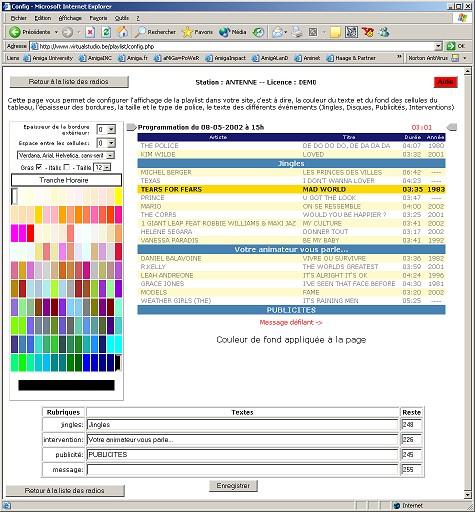The height and width of the screenshot is (512, 475).
Task: Pick the red swatch in the palette
Action: [x=31, y=233]
